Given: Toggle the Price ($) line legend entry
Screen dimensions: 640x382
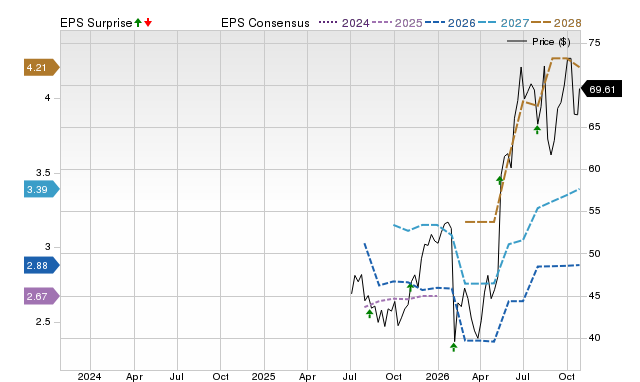Looking at the screenshot, I should coord(539,42).
